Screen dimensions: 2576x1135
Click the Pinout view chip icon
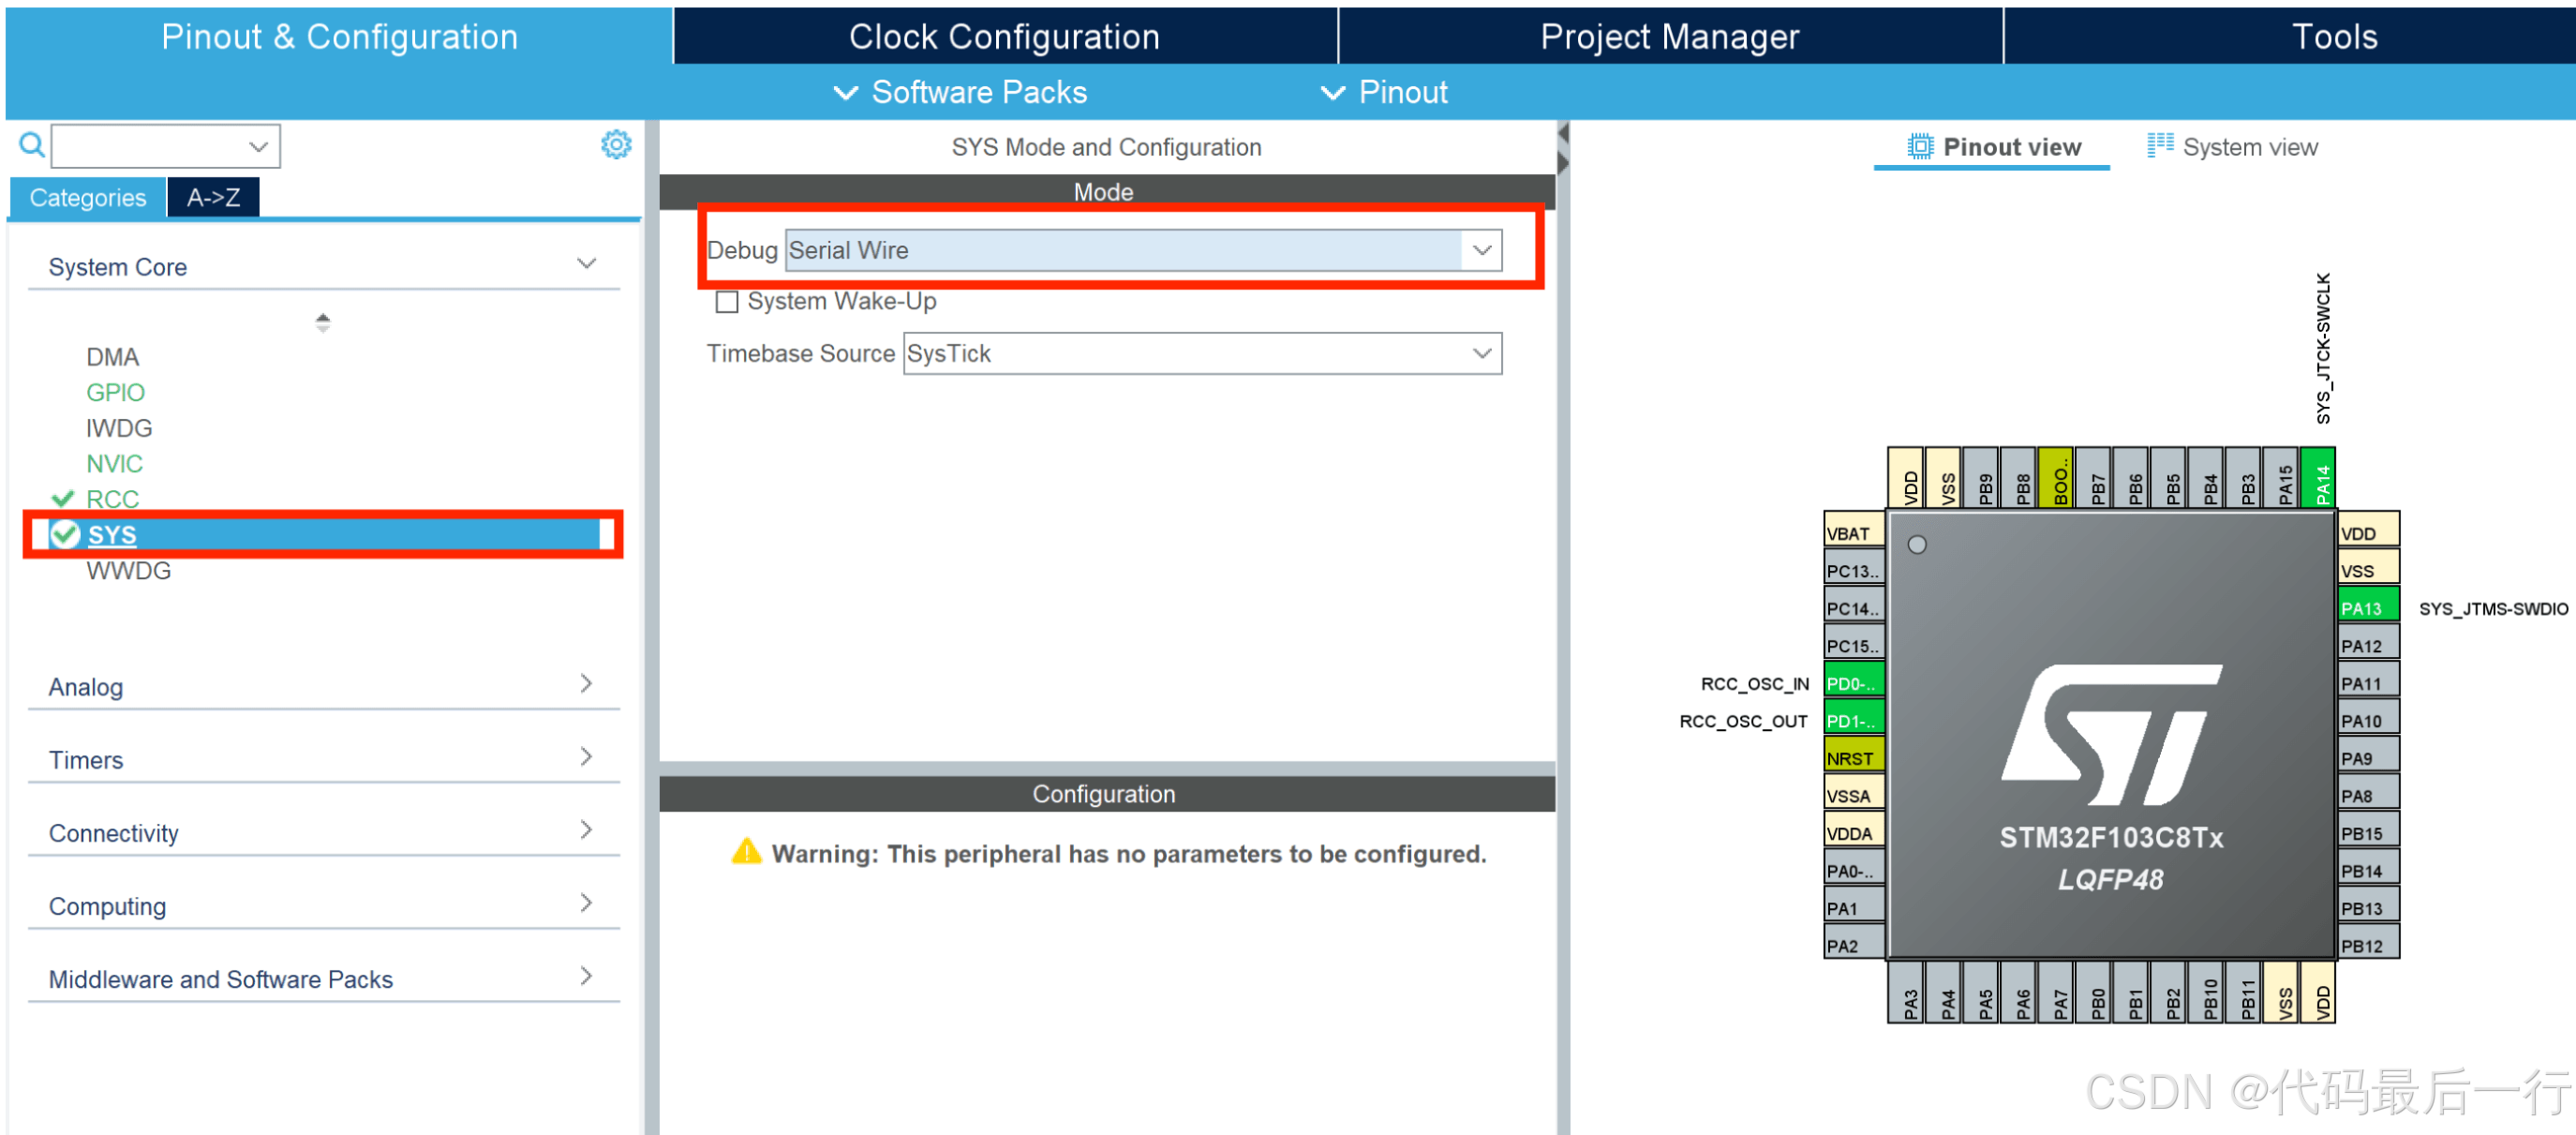[1919, 147]
